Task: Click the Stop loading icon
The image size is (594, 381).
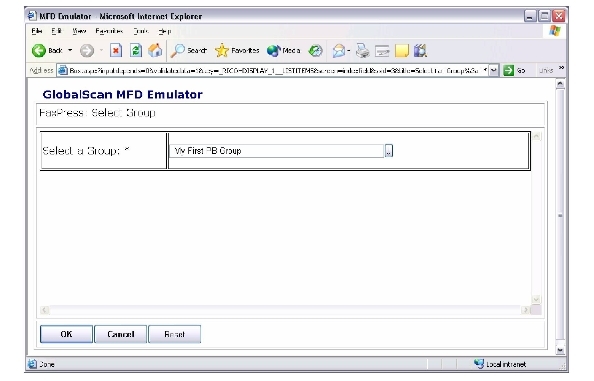Action: [116, 50]
